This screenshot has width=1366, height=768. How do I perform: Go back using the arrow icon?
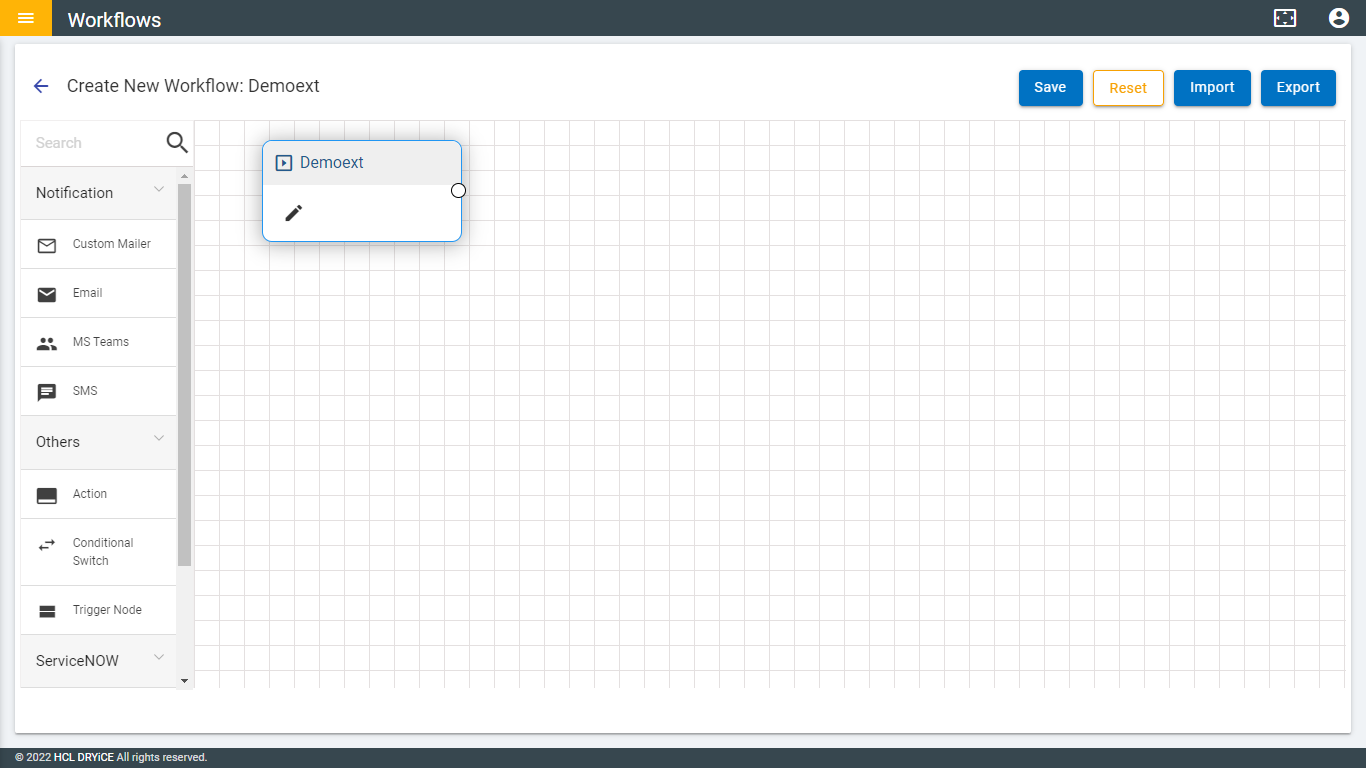(x=41, y=86)
